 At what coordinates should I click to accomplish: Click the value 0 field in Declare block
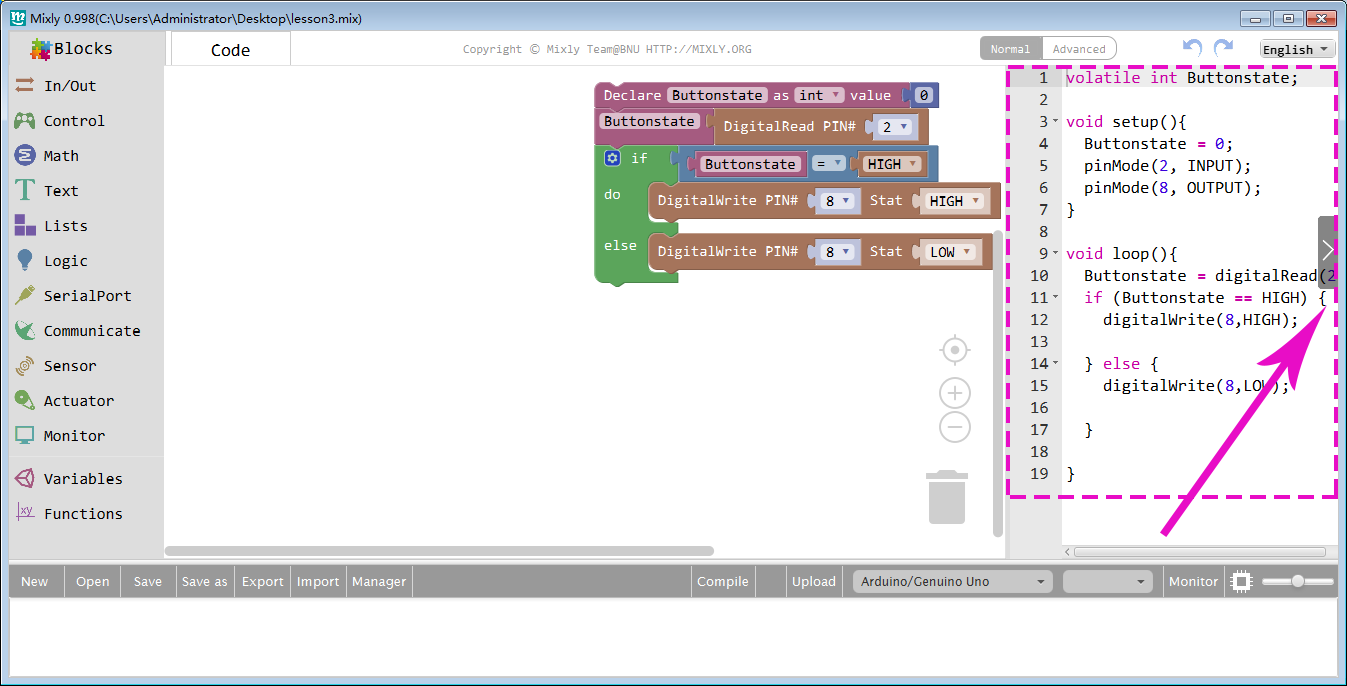click(x=924, y=95)
